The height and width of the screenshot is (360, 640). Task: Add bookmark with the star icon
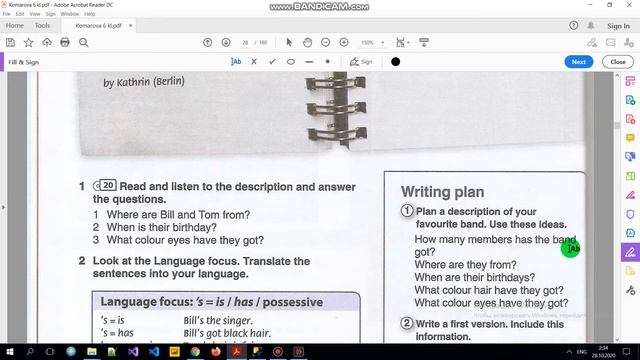coord(29,42)
